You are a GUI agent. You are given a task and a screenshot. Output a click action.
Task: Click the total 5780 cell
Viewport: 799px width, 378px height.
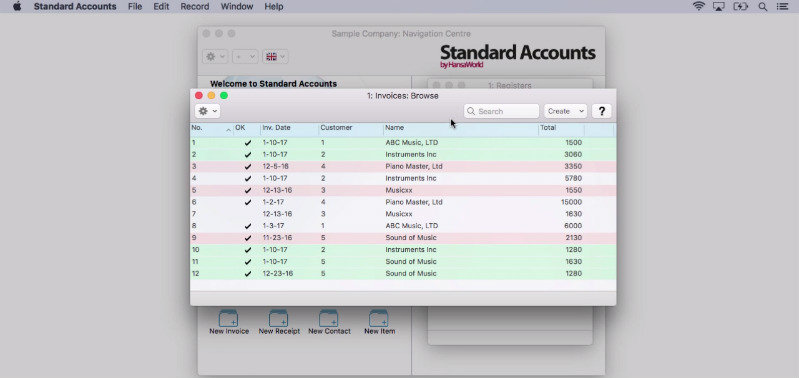573,178
